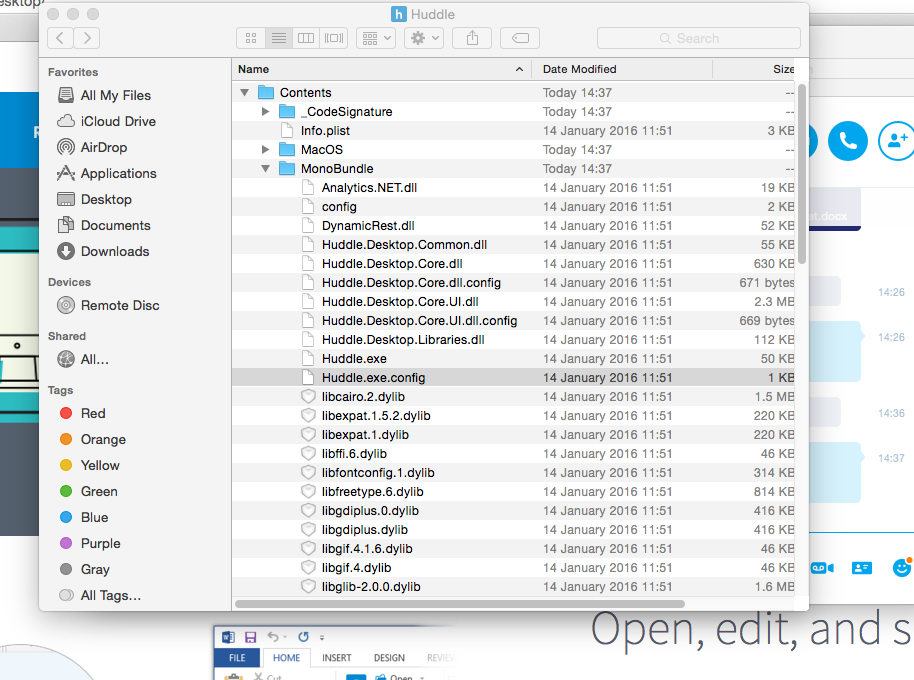
Task: Select libglib-2.0.0.dylib file
Action: pos(513,587)
